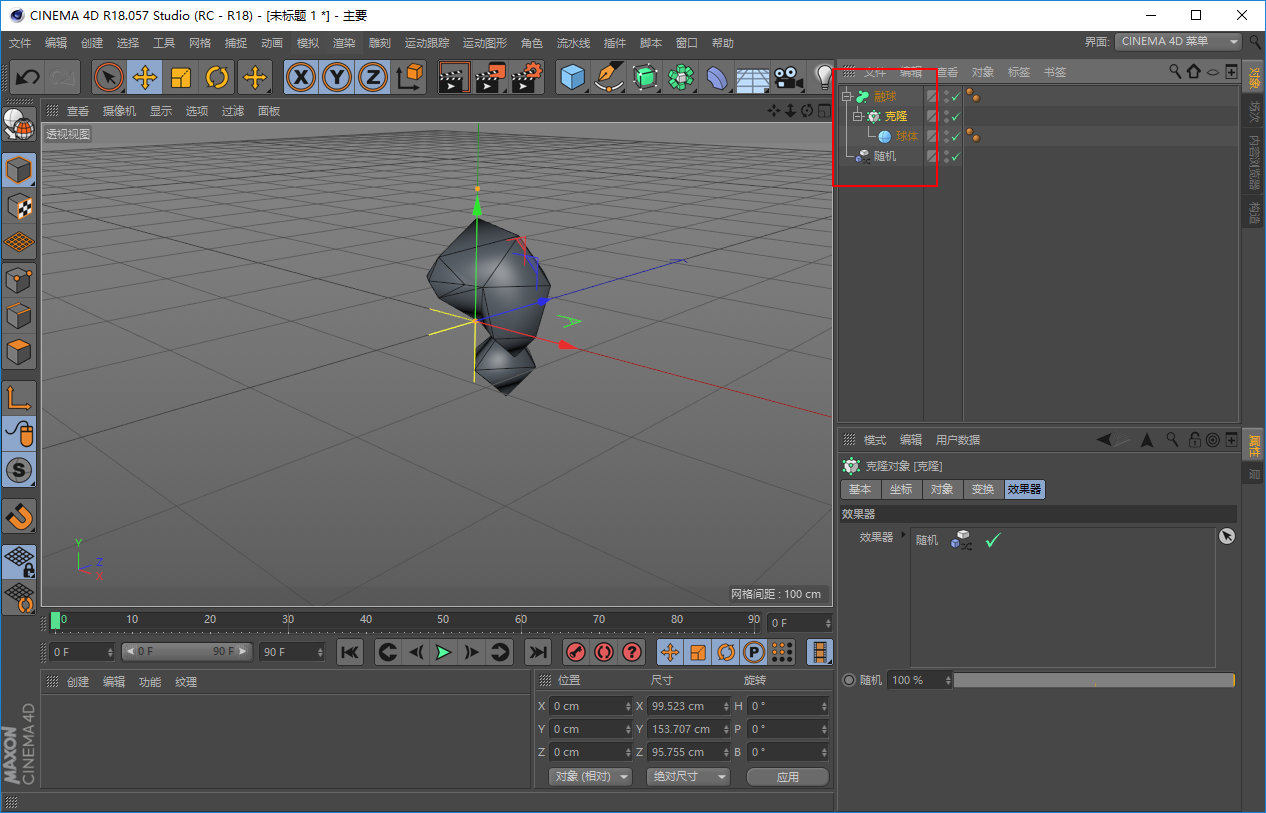This screenshot has width=1266, height=813.
Task: Select Edges mode icon
Action: (x=19, y=316)
